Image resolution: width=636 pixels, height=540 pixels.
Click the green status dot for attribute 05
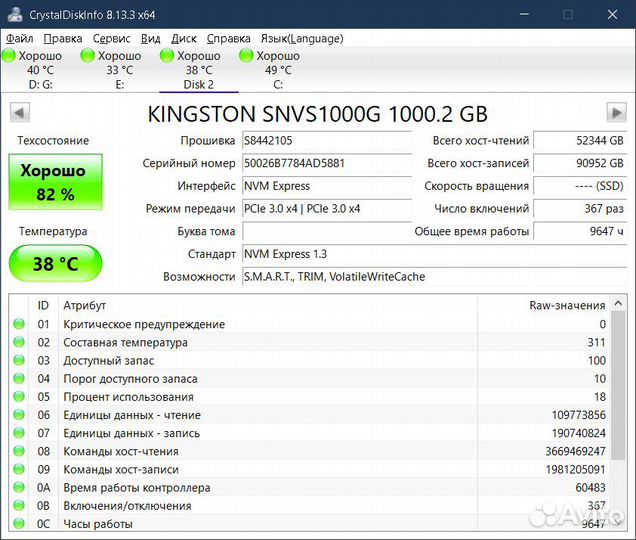19,396
